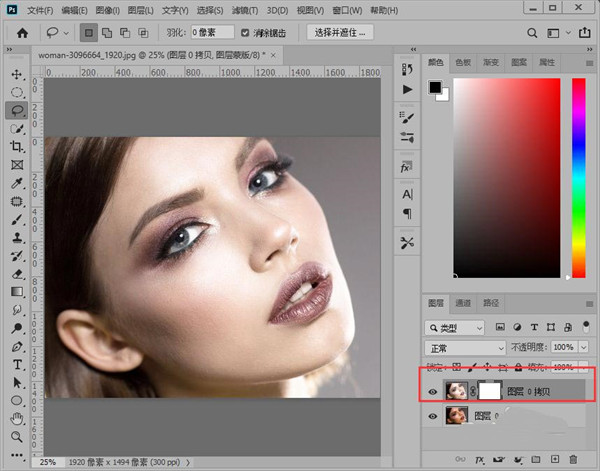
Task: Toggle the 消除锯齿 anti-alias checkbox
Action: click(246, 32)
